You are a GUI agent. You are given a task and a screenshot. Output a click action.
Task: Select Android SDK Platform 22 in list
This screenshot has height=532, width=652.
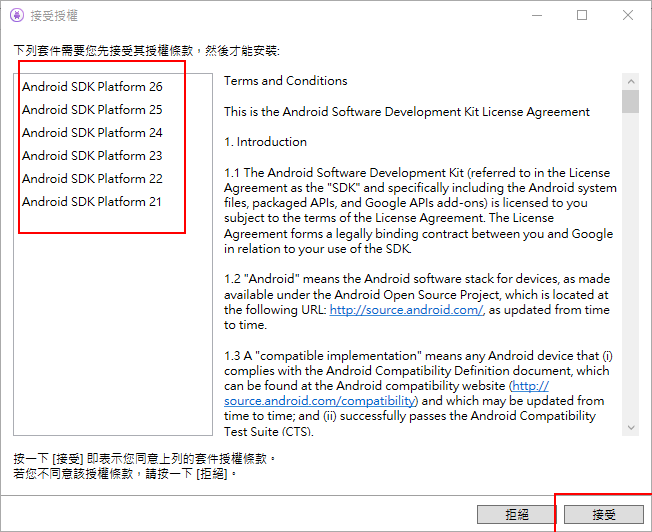point(92,178)
